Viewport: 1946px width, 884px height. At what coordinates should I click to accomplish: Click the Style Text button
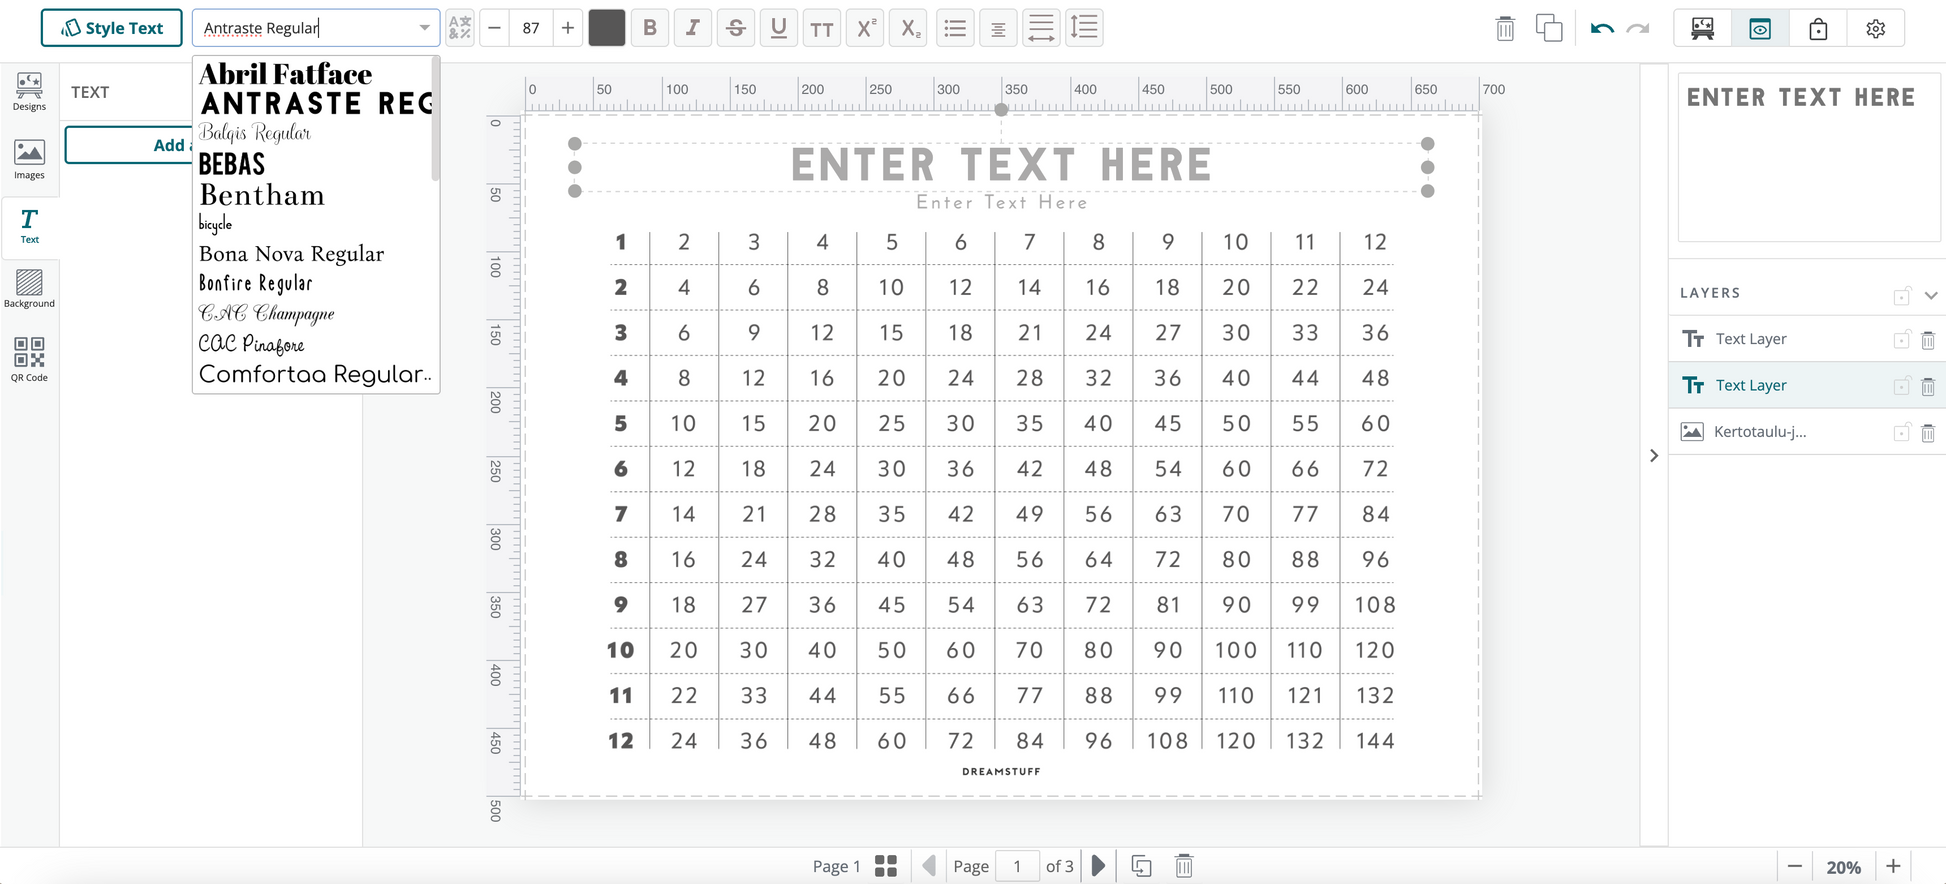112,28
